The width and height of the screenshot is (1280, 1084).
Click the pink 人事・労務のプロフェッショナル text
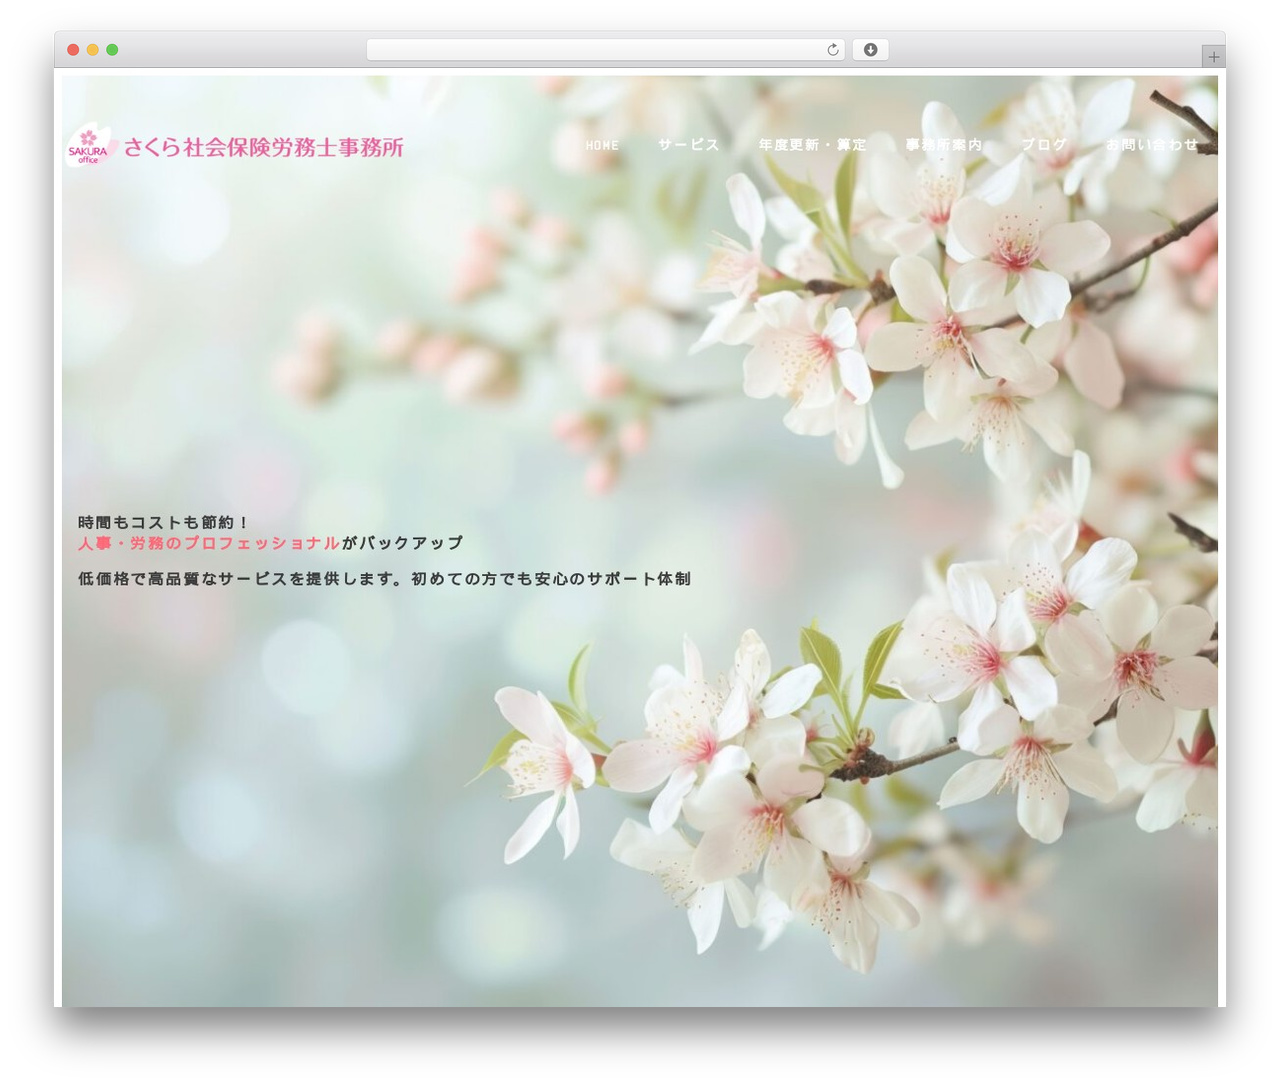click(209, 543)
